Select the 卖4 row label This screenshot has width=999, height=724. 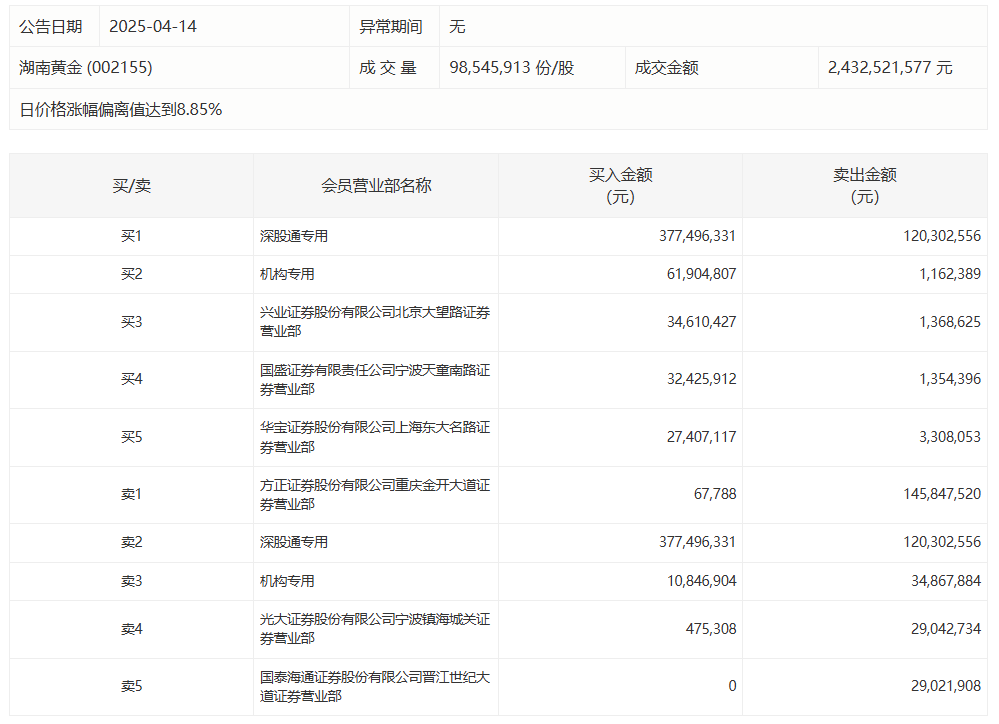(x=132, y=630)
